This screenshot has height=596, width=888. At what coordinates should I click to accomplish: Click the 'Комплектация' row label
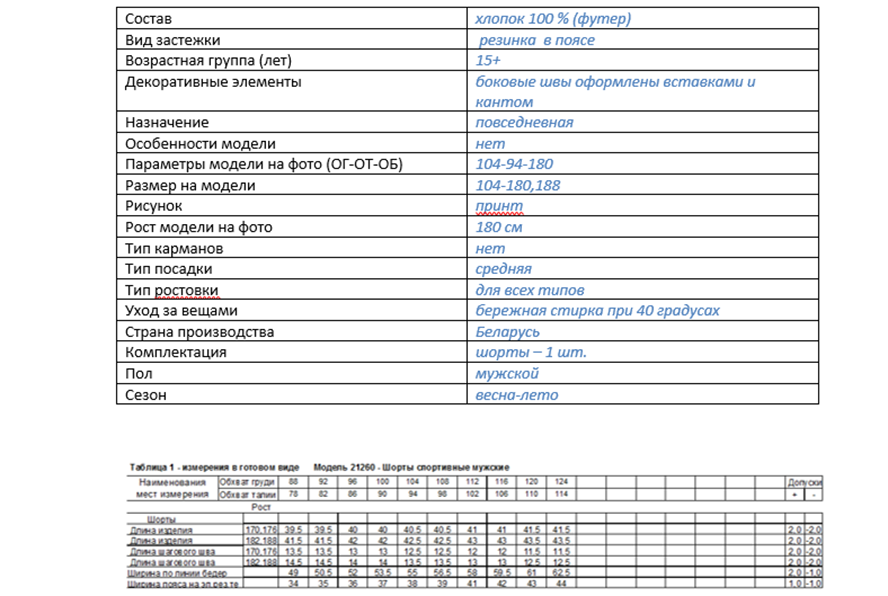(176, 352)
